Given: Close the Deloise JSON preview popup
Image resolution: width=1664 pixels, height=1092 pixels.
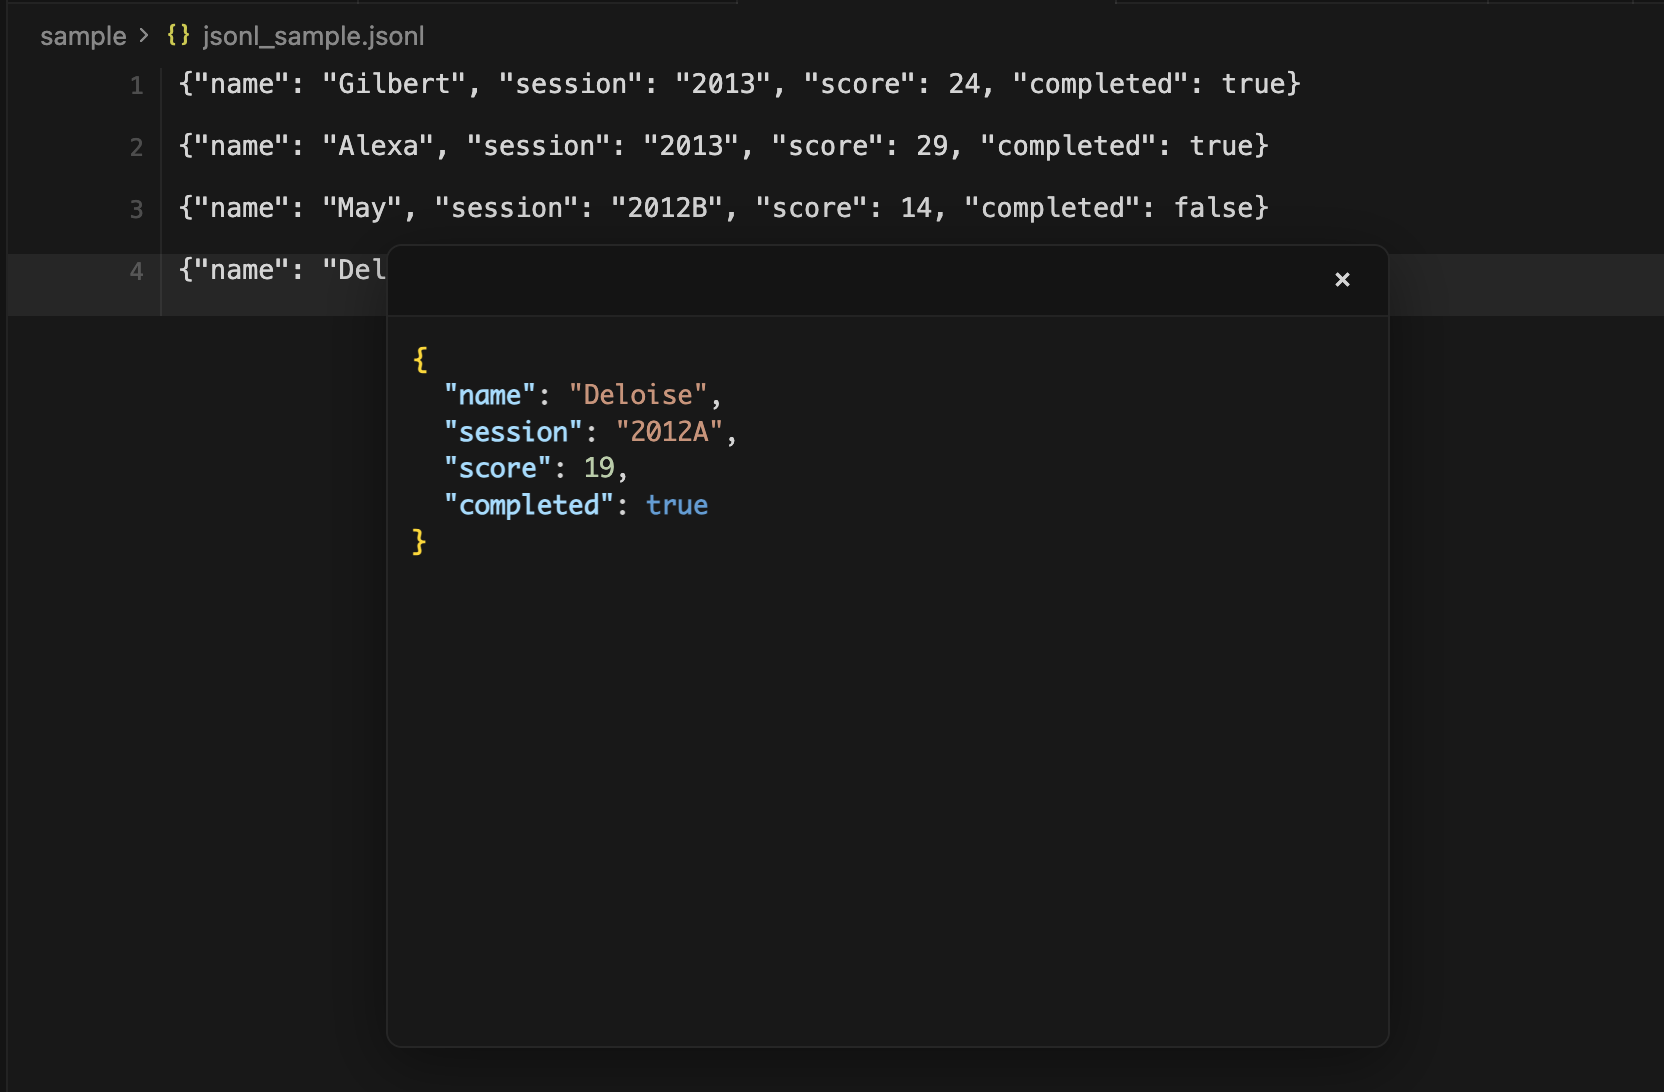Looking at the screenshot, I should click(1342, 280).
